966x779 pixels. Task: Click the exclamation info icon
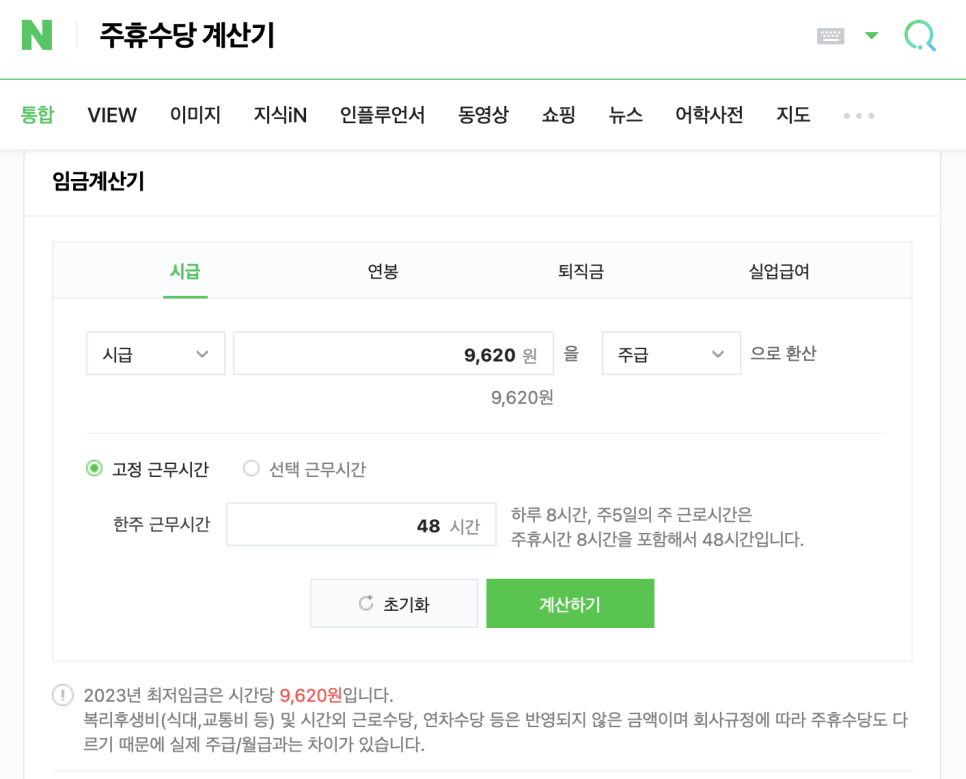(63, 695)
